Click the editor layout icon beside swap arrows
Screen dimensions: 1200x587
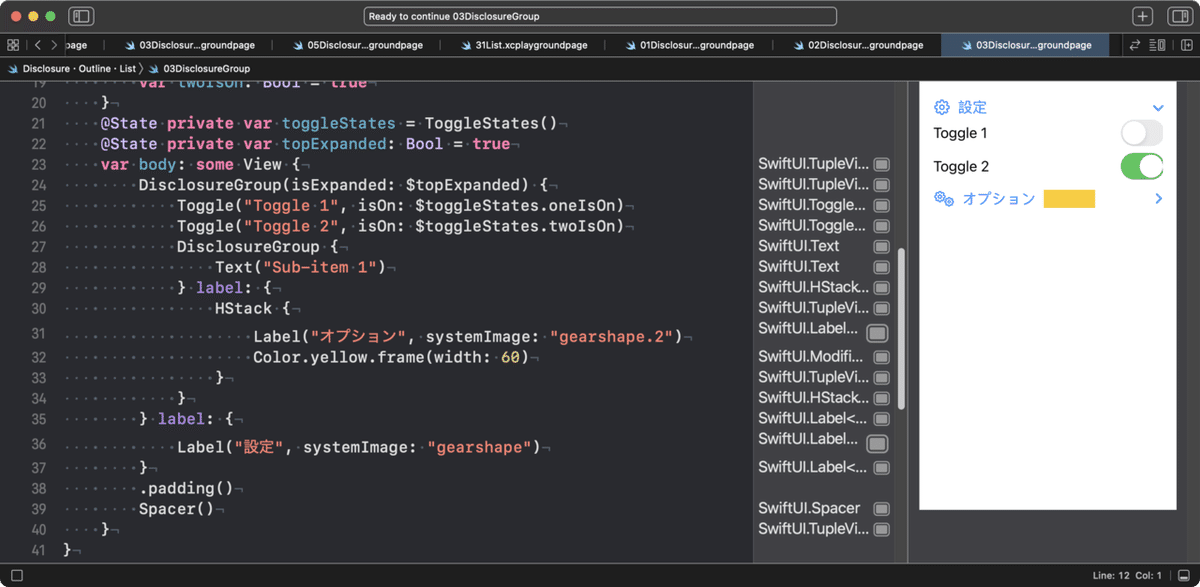point(1158,45)
